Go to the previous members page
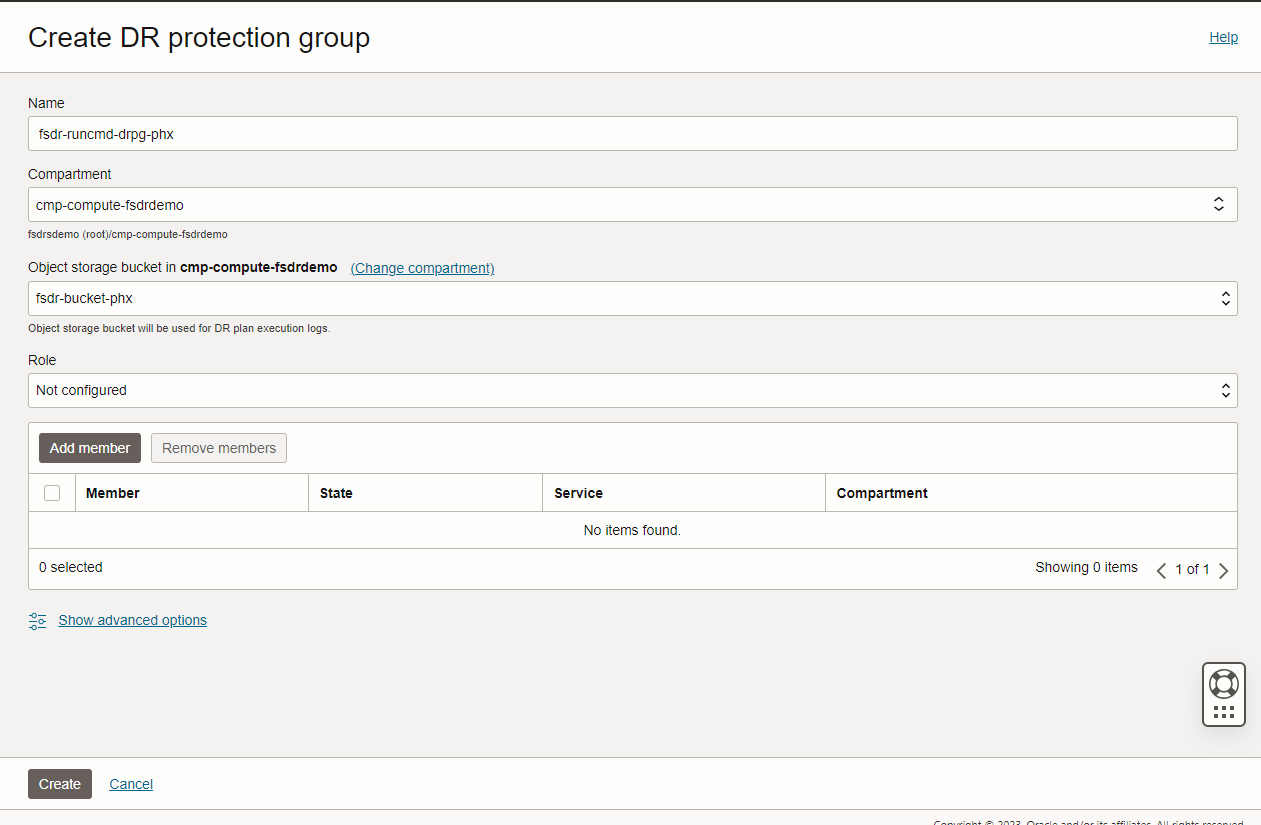 pyautogui.click(x=1161, y=570)
